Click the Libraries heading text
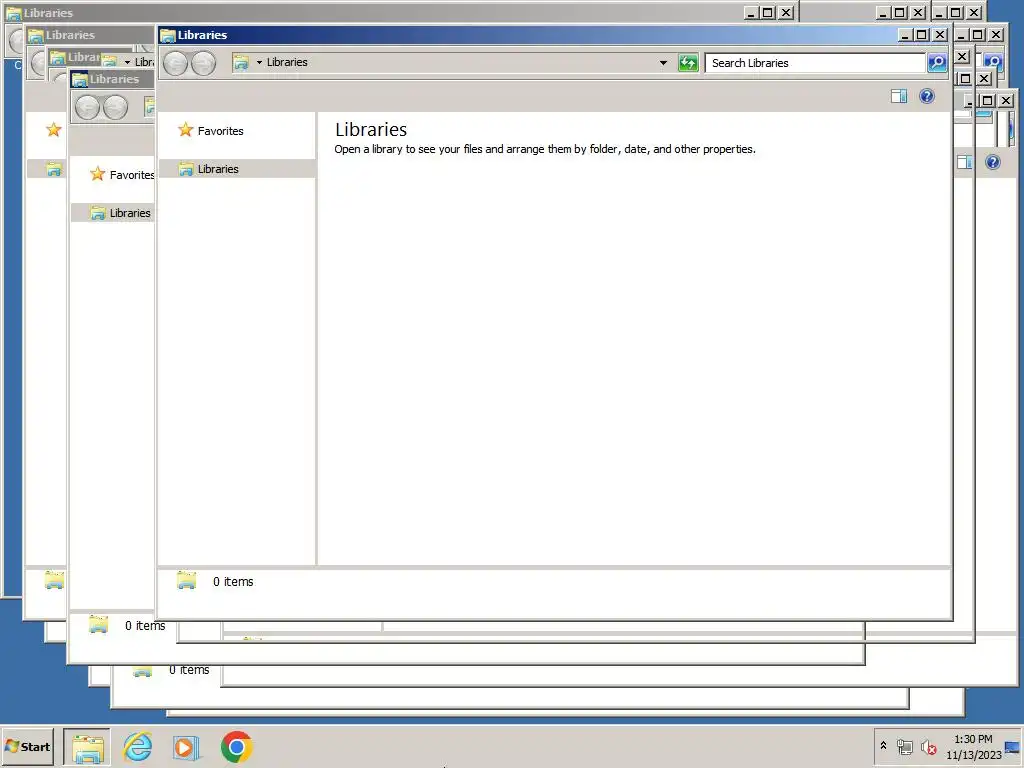 click(371, 129)
